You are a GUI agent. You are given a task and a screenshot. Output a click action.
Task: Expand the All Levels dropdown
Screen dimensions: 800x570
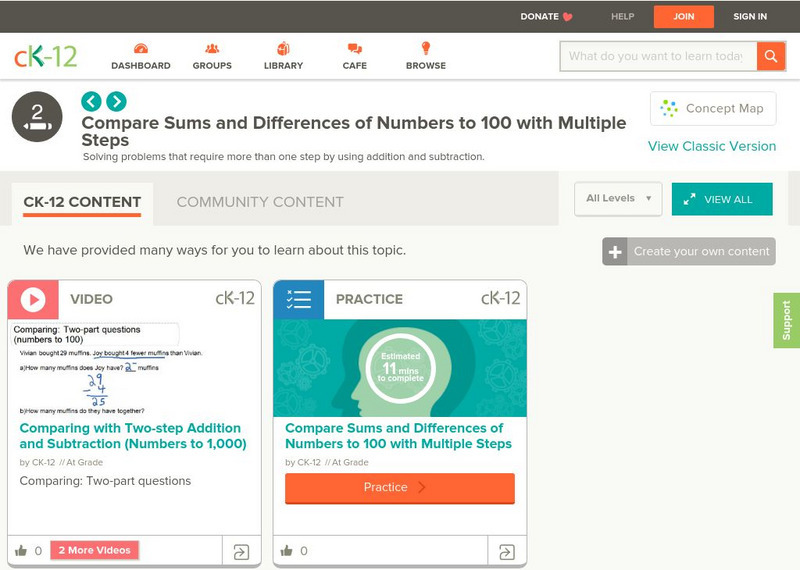(618, 199)
